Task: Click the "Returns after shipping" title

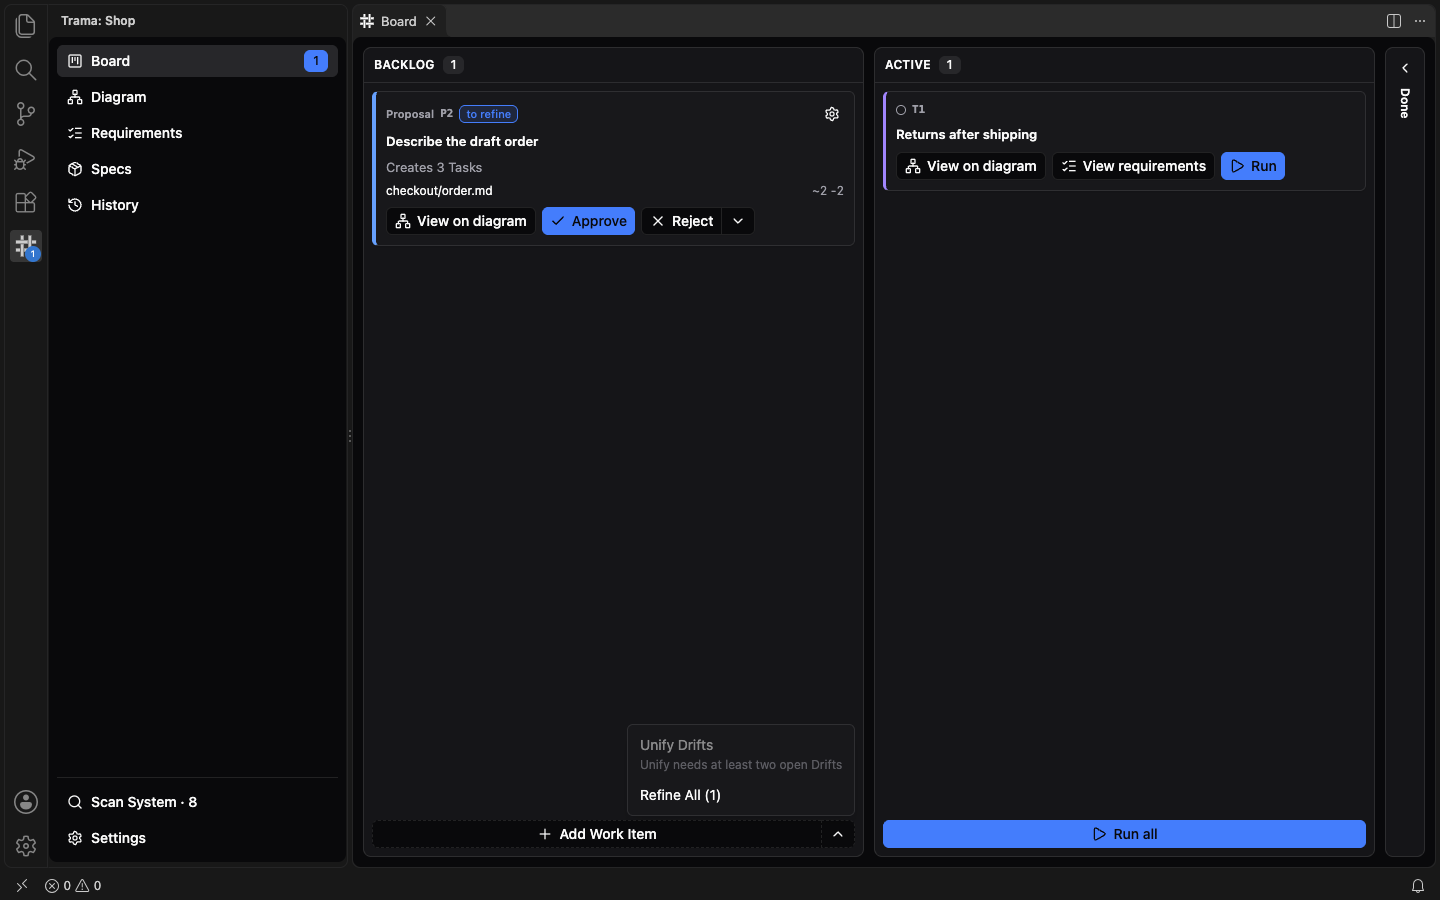Action: (966, 134)
